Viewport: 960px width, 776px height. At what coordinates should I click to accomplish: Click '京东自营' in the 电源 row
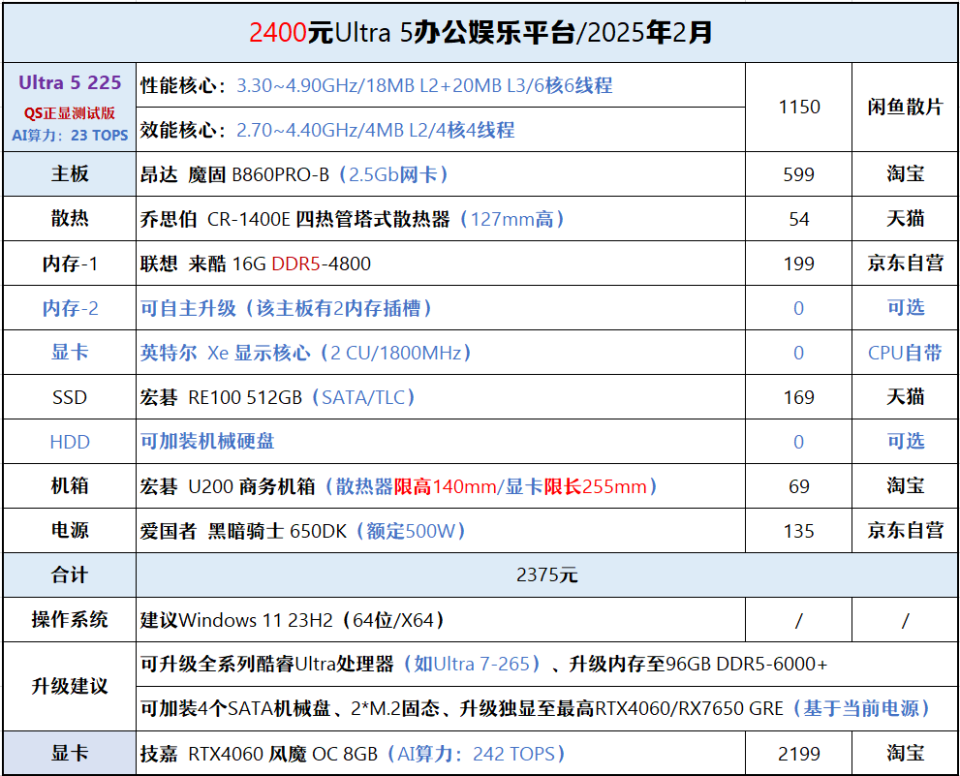click(x=905, y=531)
